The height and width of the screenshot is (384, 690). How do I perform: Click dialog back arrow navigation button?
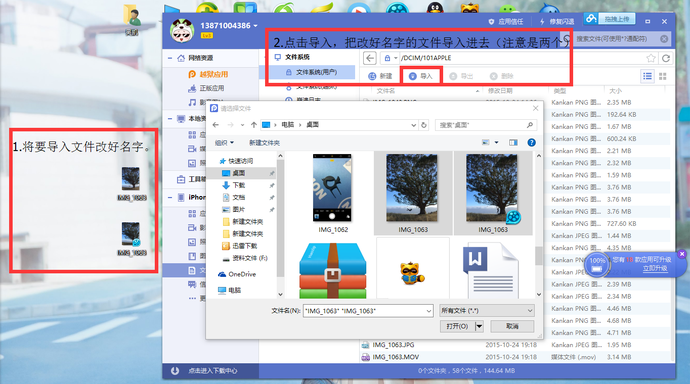pos(216,125)
